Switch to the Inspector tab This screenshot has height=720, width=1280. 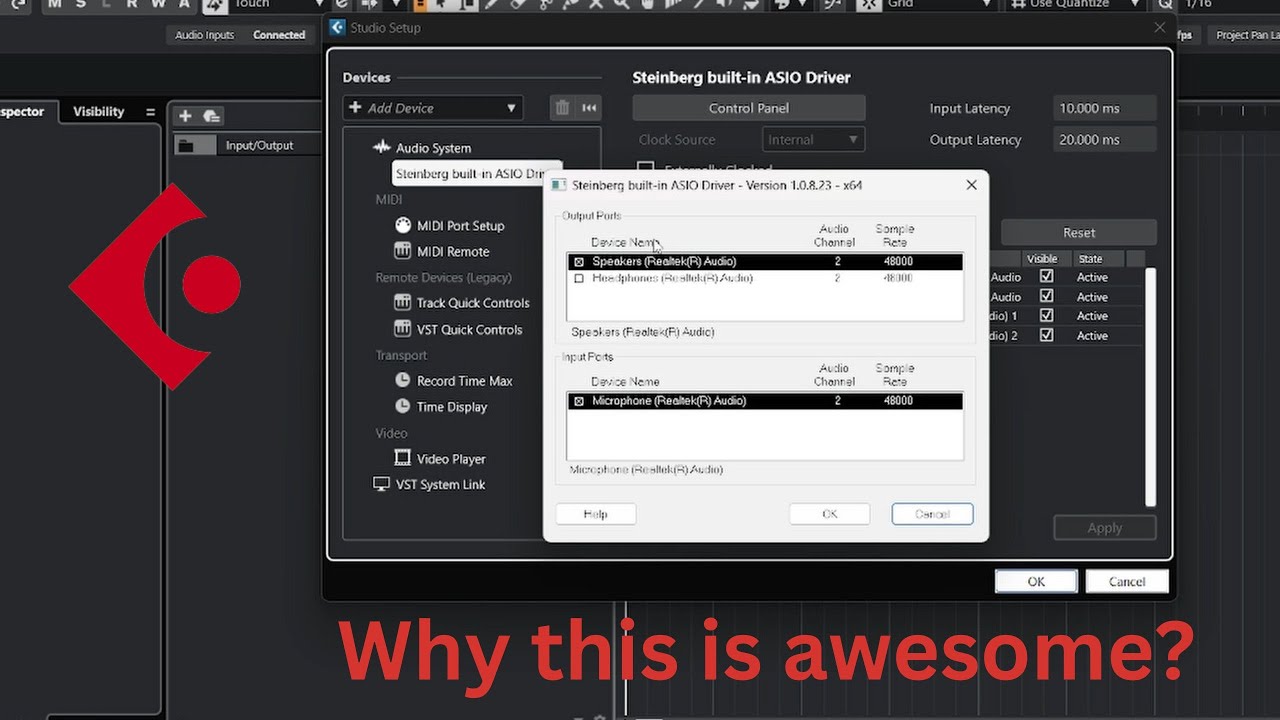(22, 112)
